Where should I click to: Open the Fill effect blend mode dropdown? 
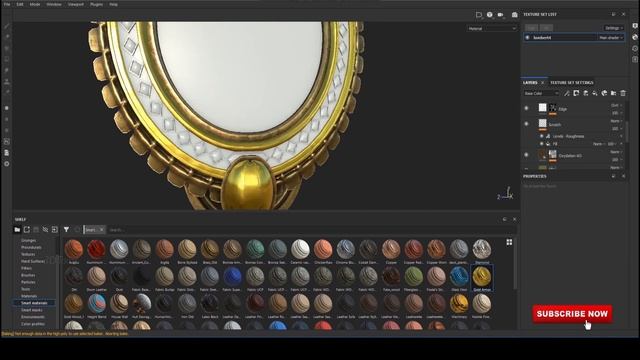(598, 144)
